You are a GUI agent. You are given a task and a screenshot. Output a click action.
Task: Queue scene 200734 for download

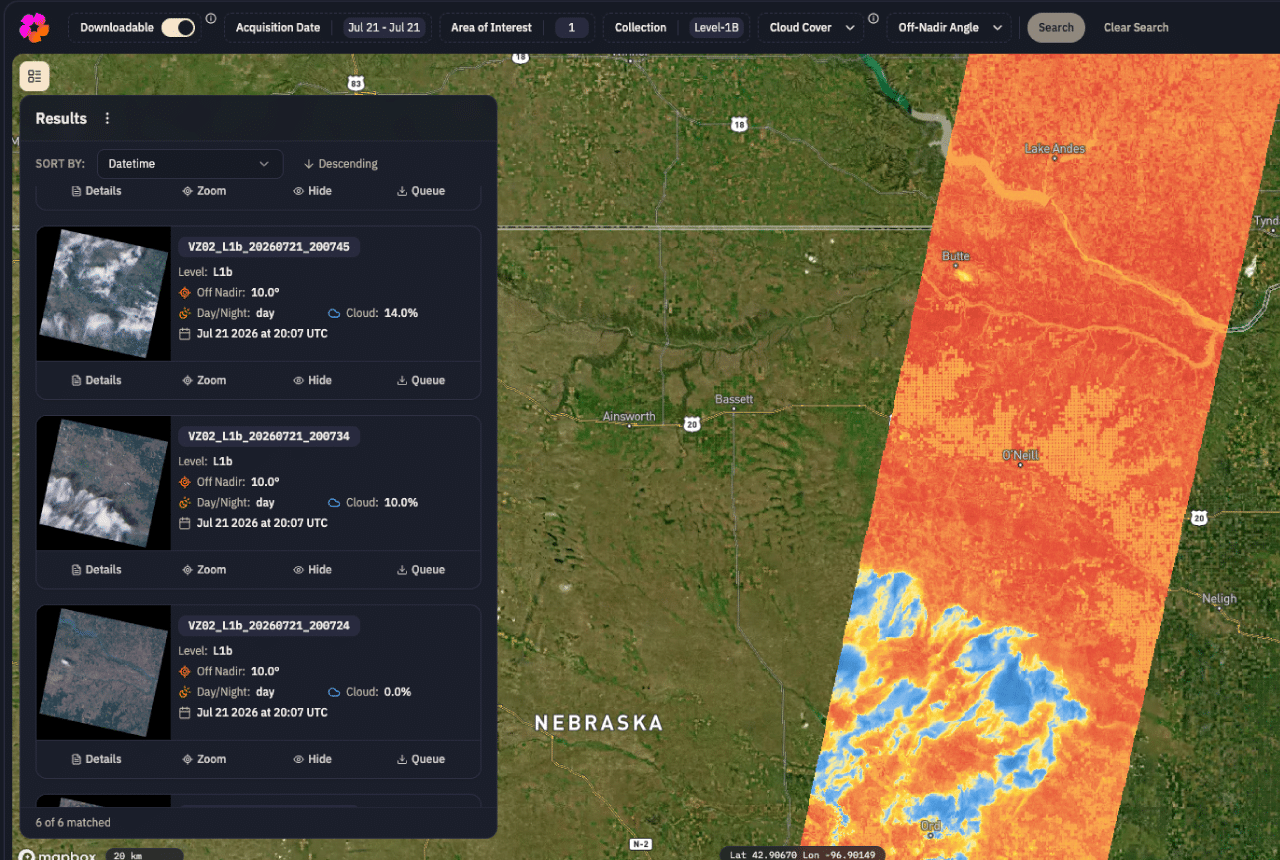click(x=420, y=570)
